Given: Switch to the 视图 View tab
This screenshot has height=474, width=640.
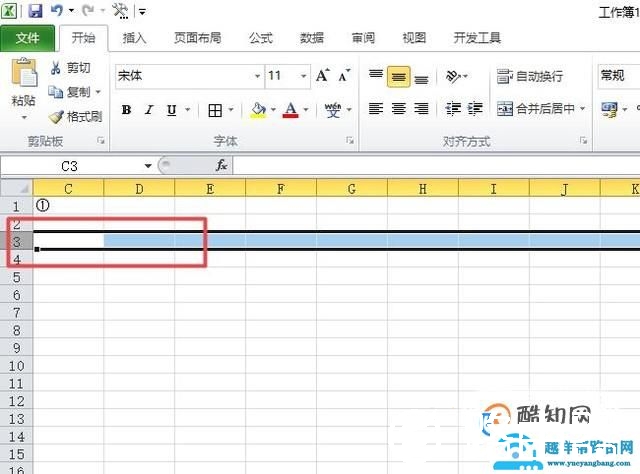Looking at the screenshot, I should [414, 38].
